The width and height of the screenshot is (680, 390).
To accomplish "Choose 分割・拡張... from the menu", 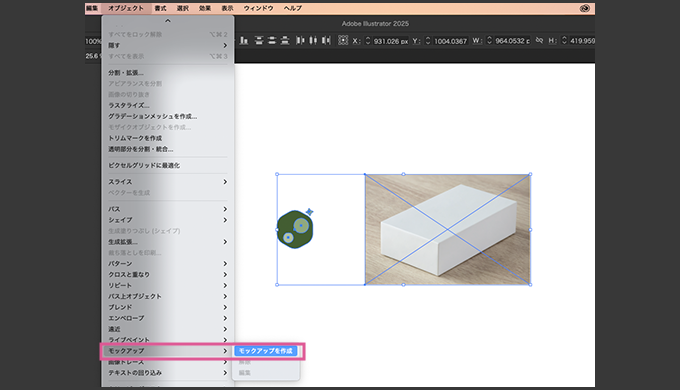I will tap(167, 73).
